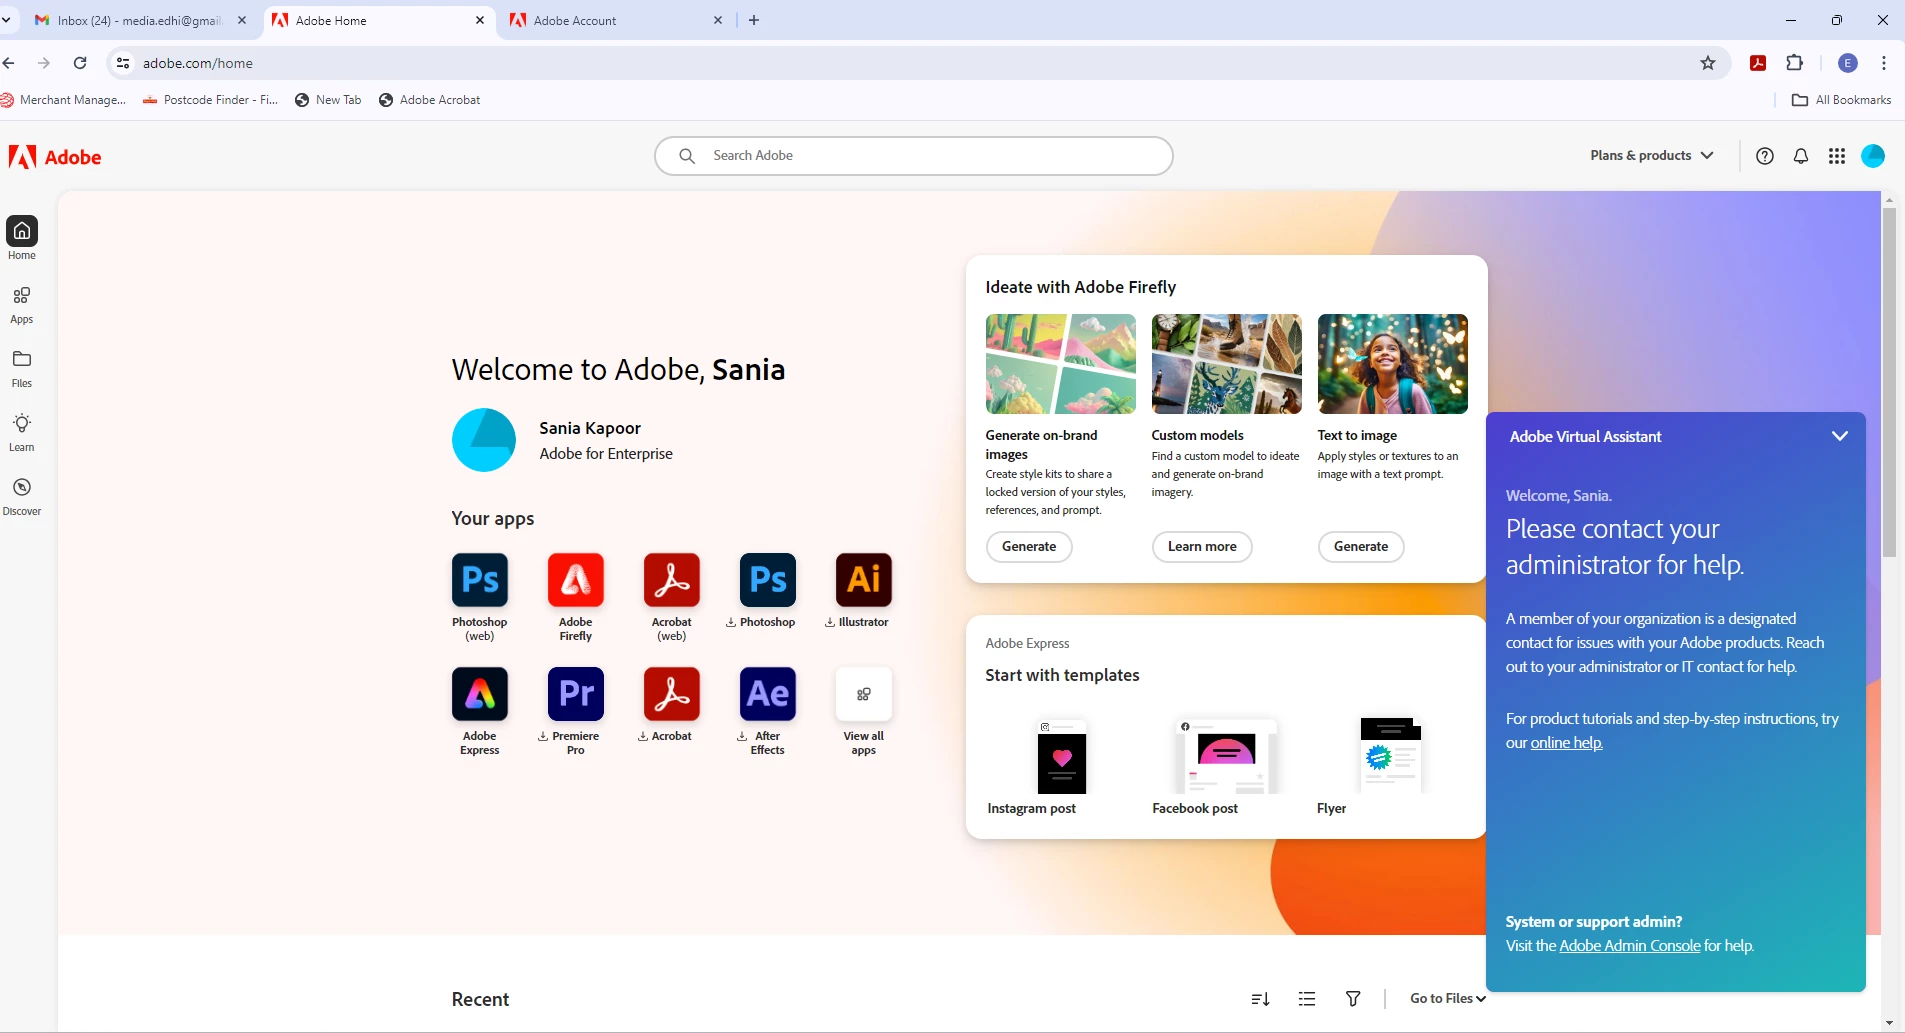Open Chrome three-dot menu
This screenshot has height=1033, width=1905.
tap(1884, 63)
